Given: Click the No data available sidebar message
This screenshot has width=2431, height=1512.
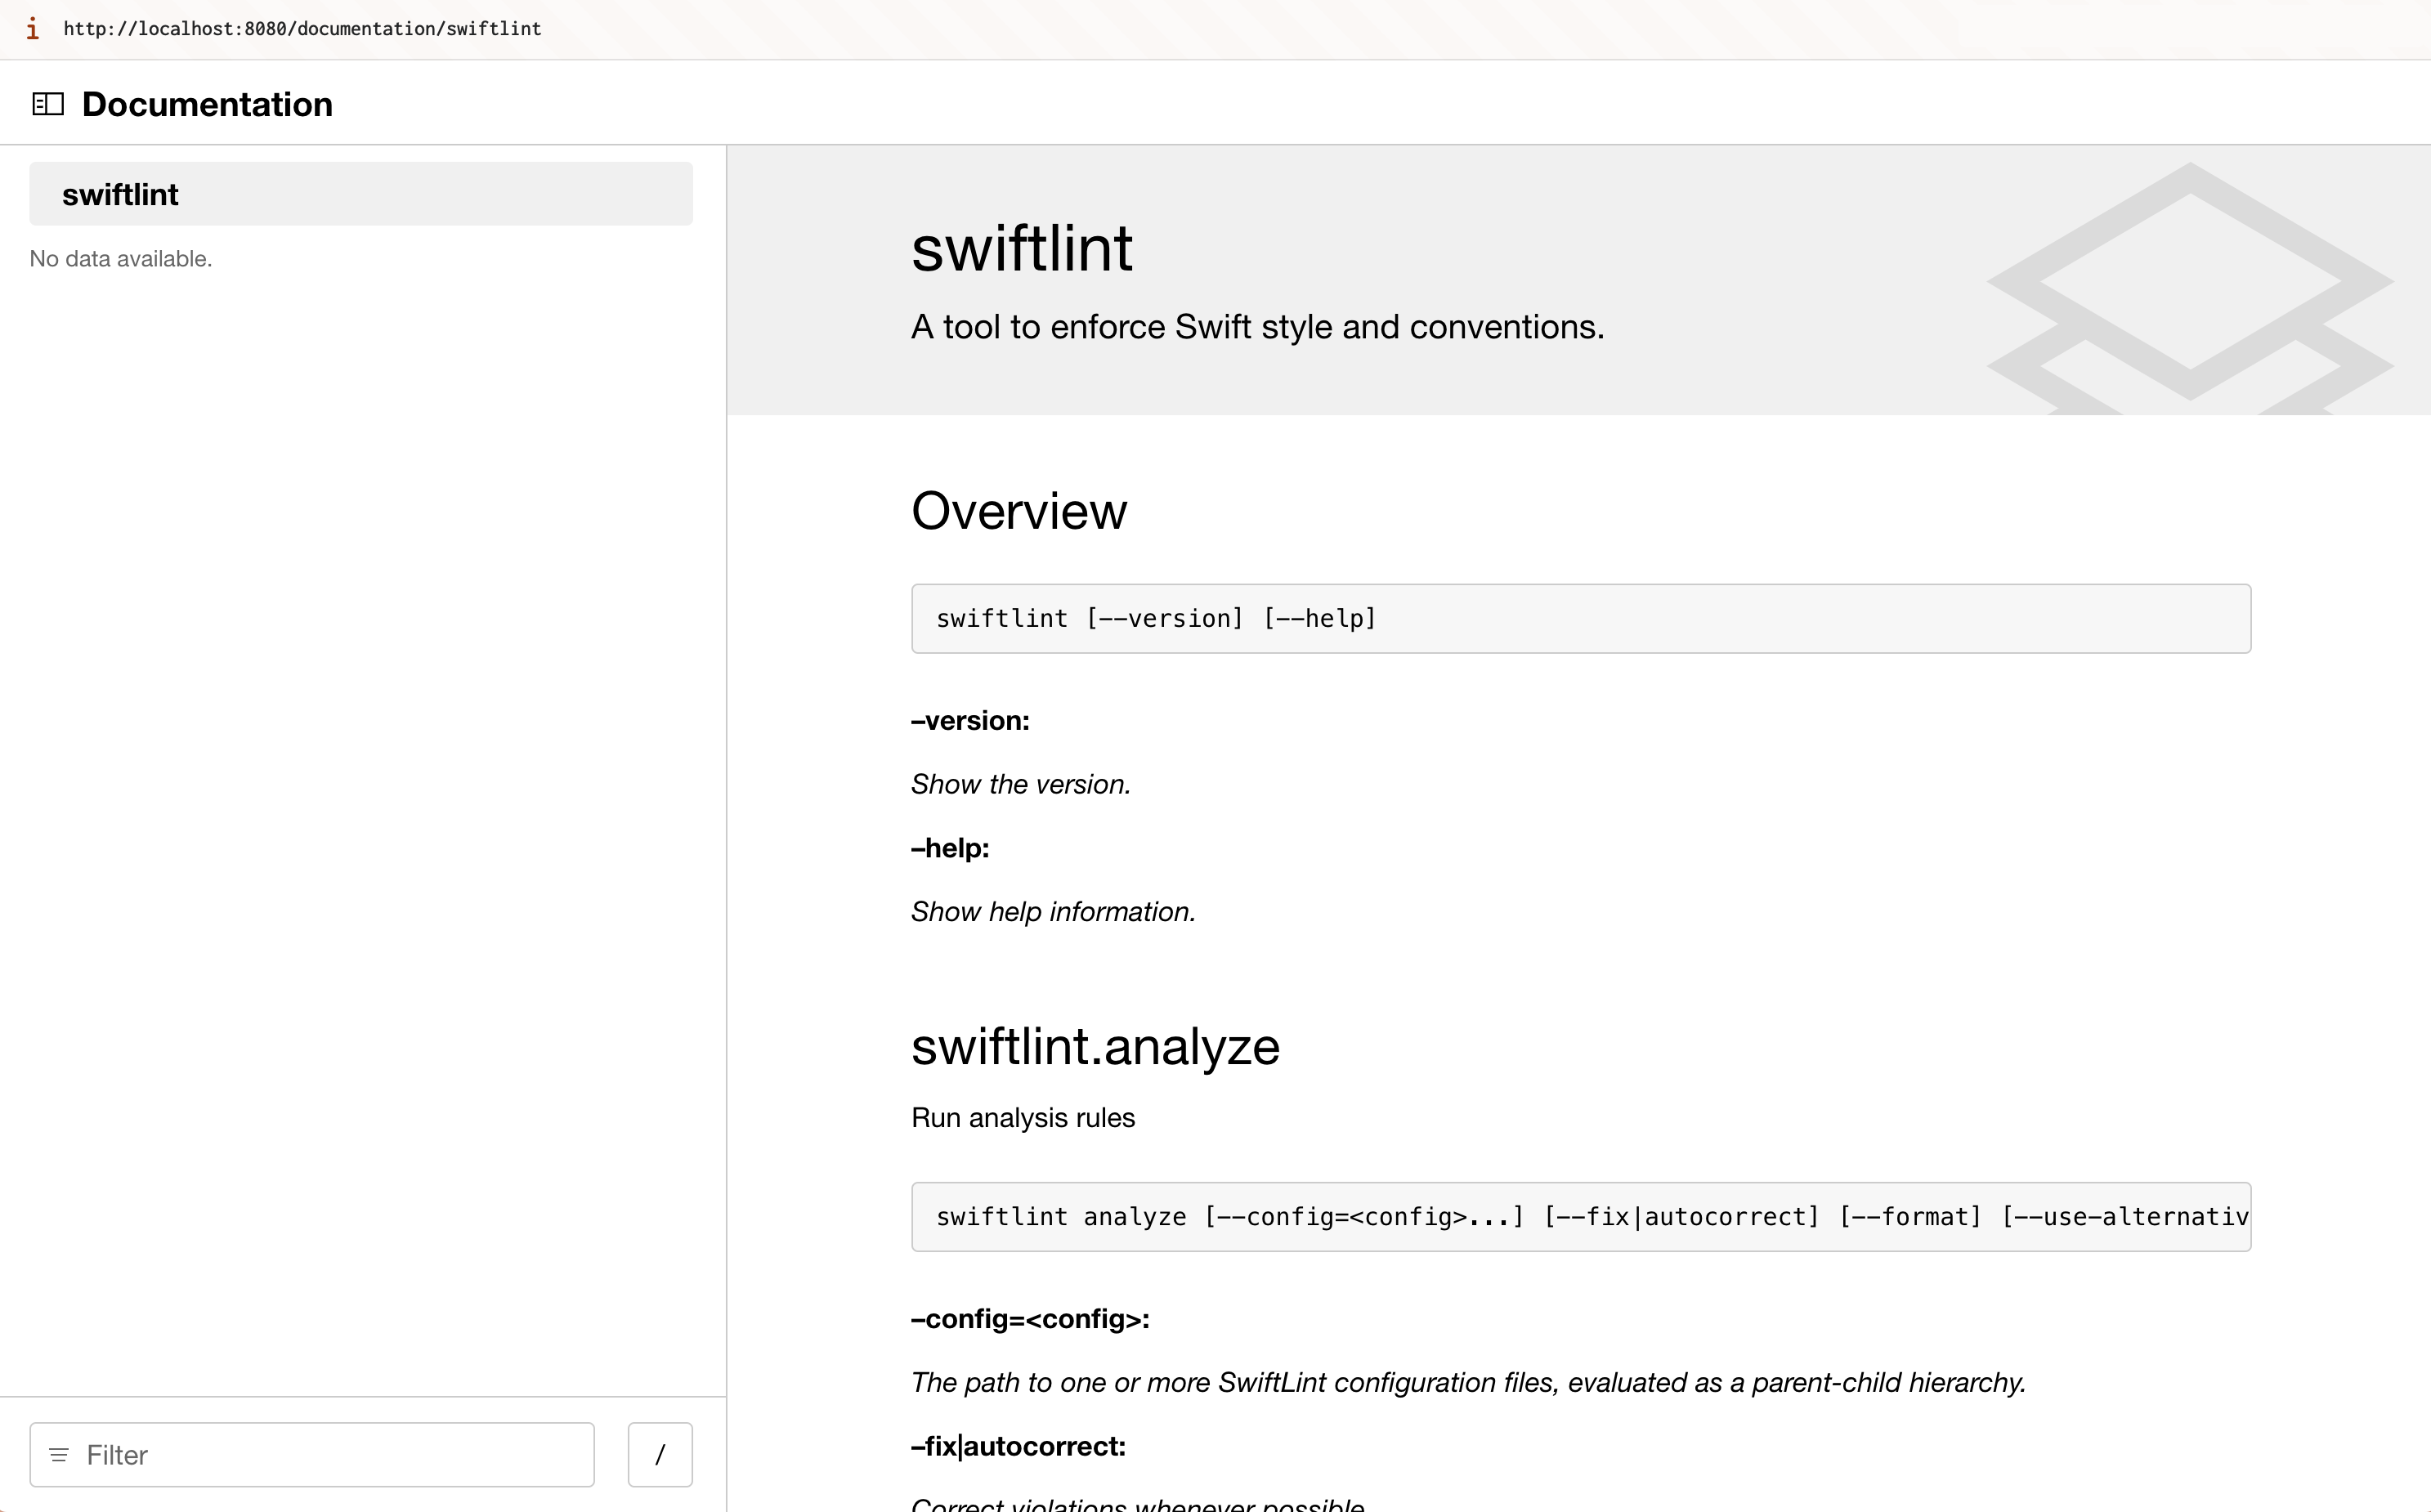Looking at the screenshot, I should click(x=120, y=258).
